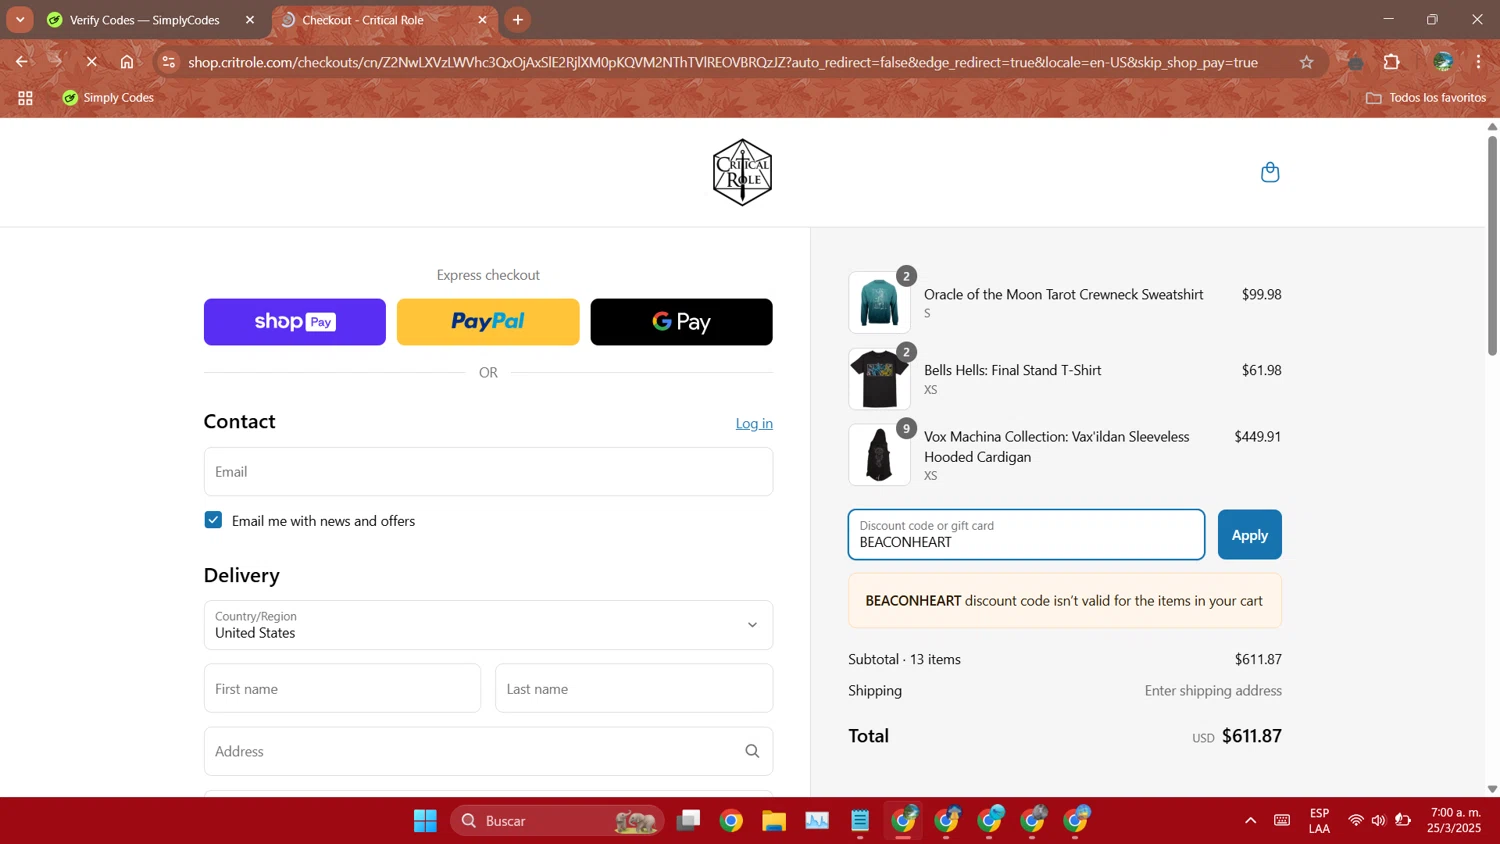
Task: Click Windows taskbar search box
Action: coord(557,821)
